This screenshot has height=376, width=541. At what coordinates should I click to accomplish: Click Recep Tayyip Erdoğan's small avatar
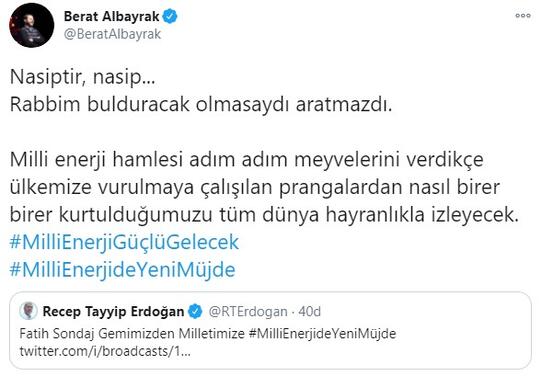coord(29,310)
